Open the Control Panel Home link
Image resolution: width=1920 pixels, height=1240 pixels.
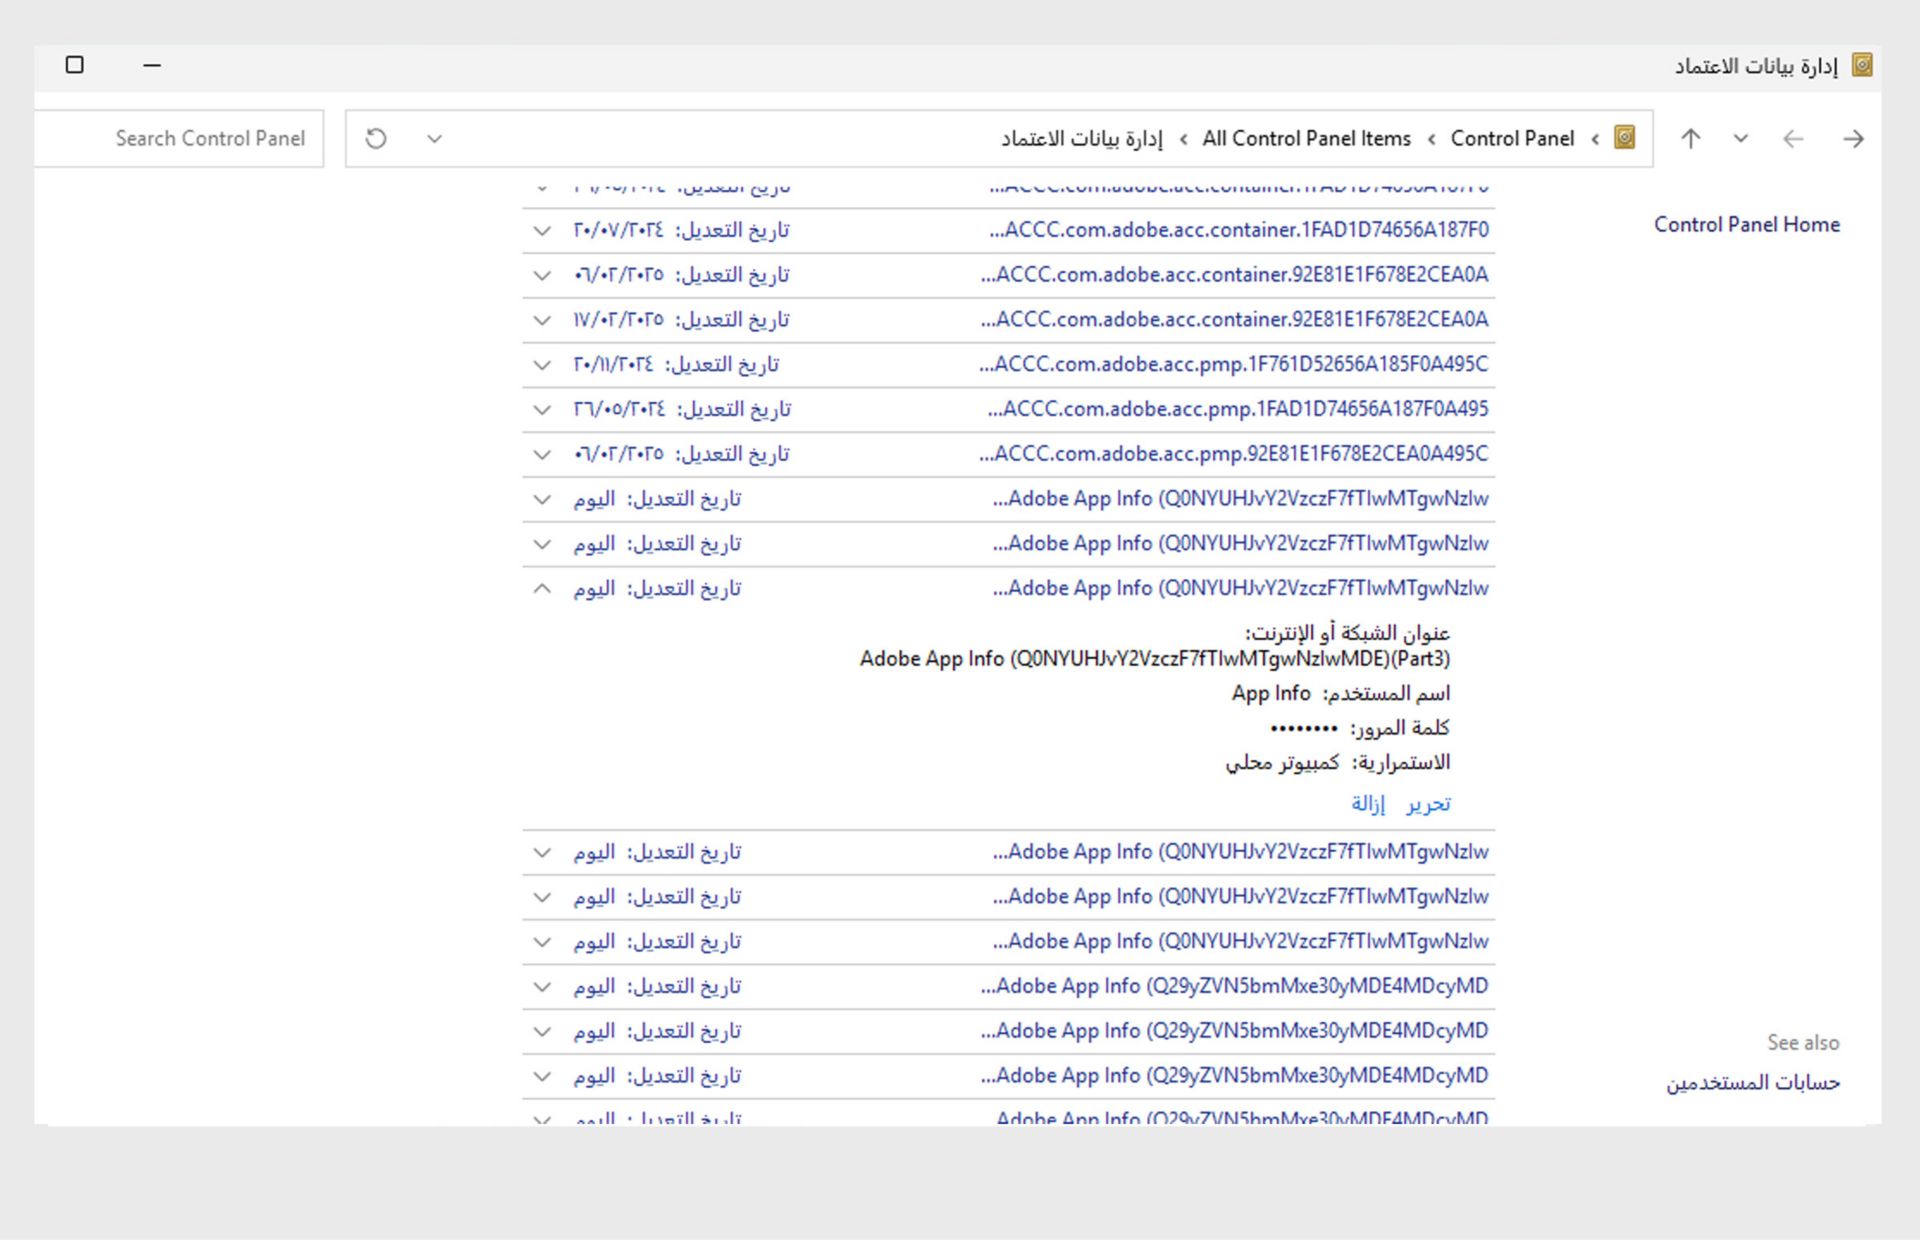1746,225
